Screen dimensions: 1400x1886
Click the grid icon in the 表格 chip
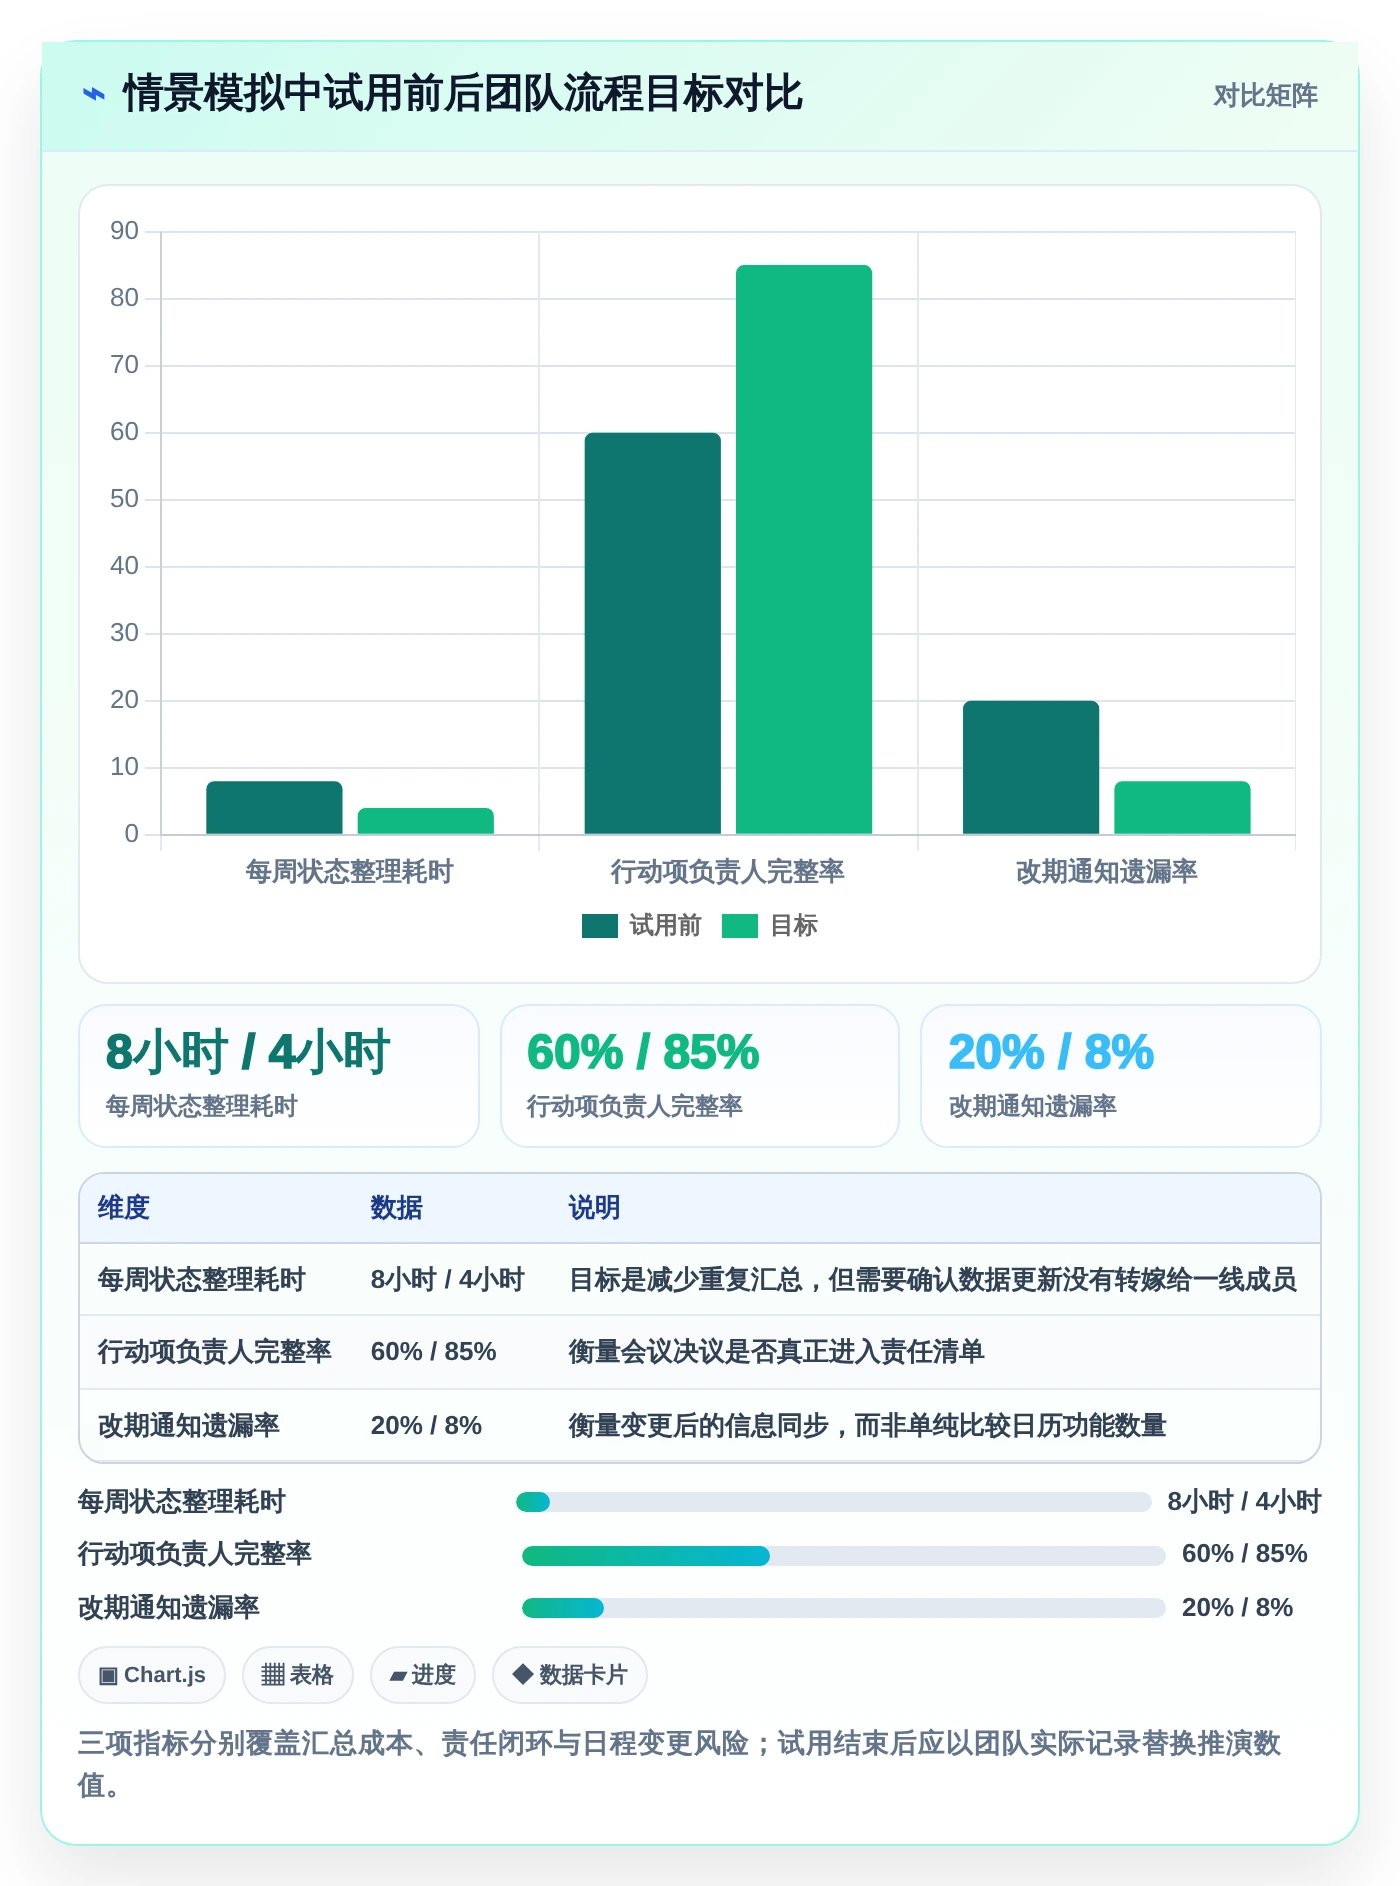(x=273, y=1675)
